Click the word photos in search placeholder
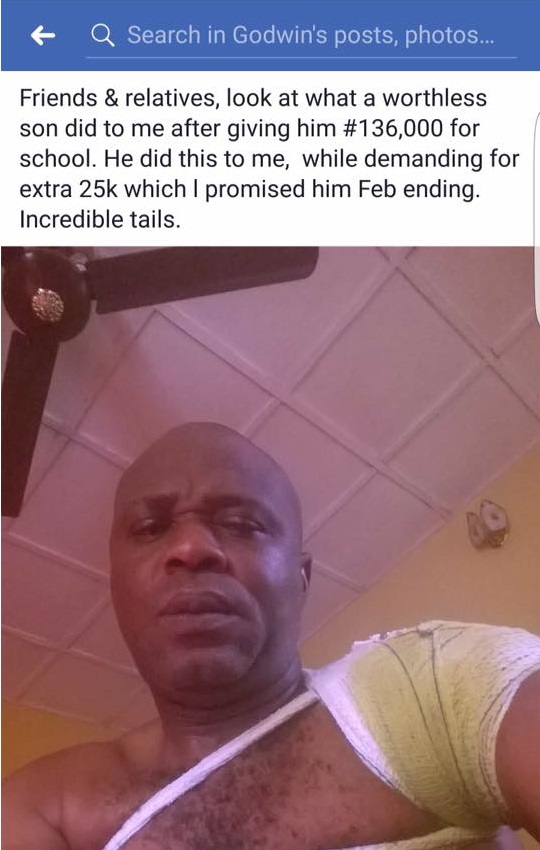This screenshot has height=850, width=540. coord(449,36)
